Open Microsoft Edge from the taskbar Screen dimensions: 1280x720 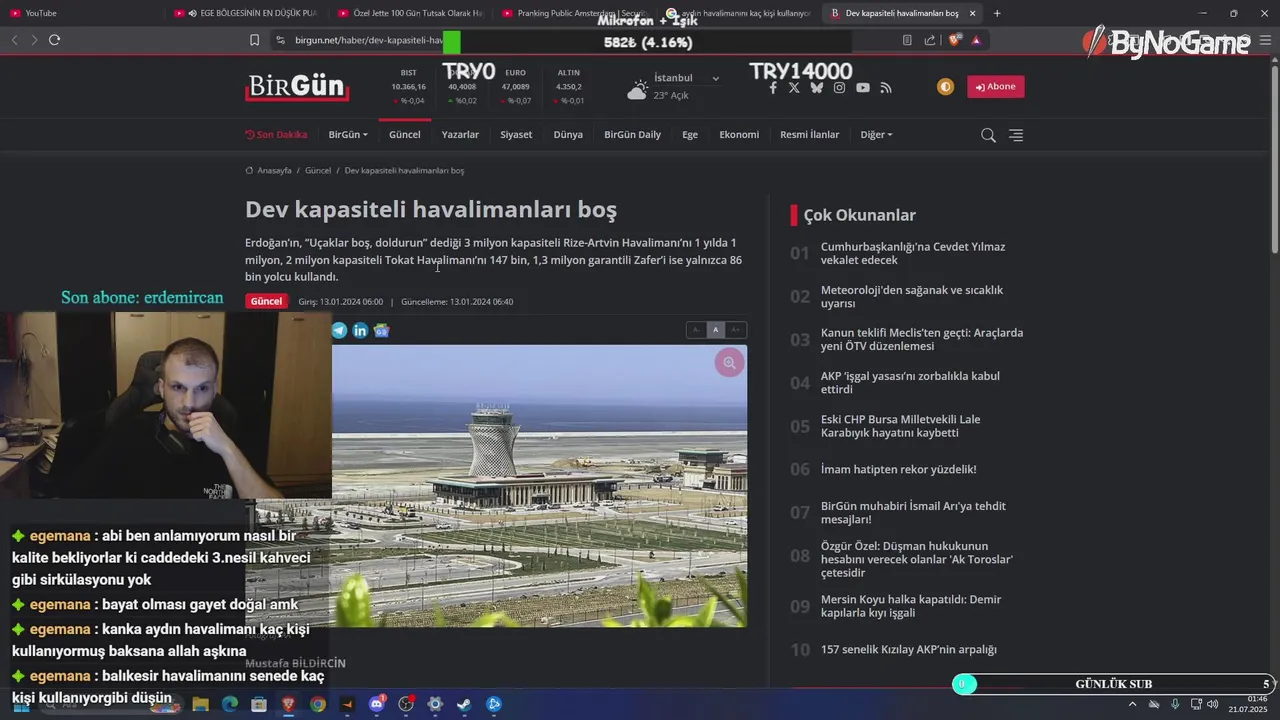[x=230, y=704]
